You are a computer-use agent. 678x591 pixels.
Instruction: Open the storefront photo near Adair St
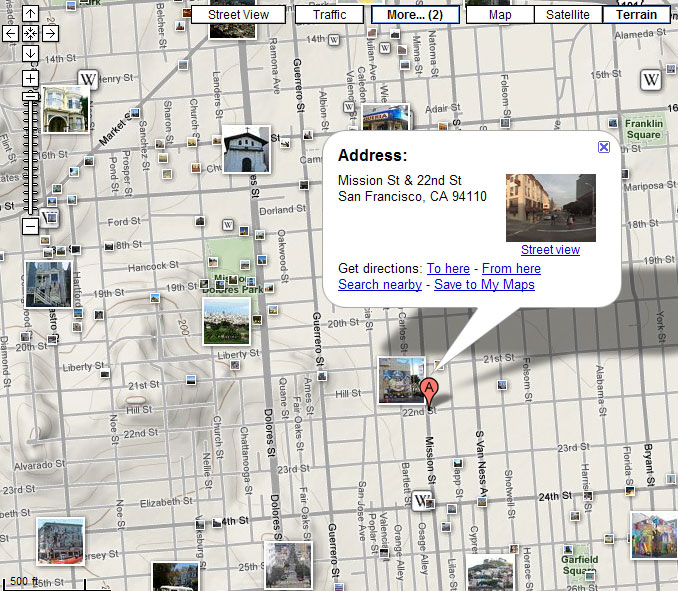[385, 118]
